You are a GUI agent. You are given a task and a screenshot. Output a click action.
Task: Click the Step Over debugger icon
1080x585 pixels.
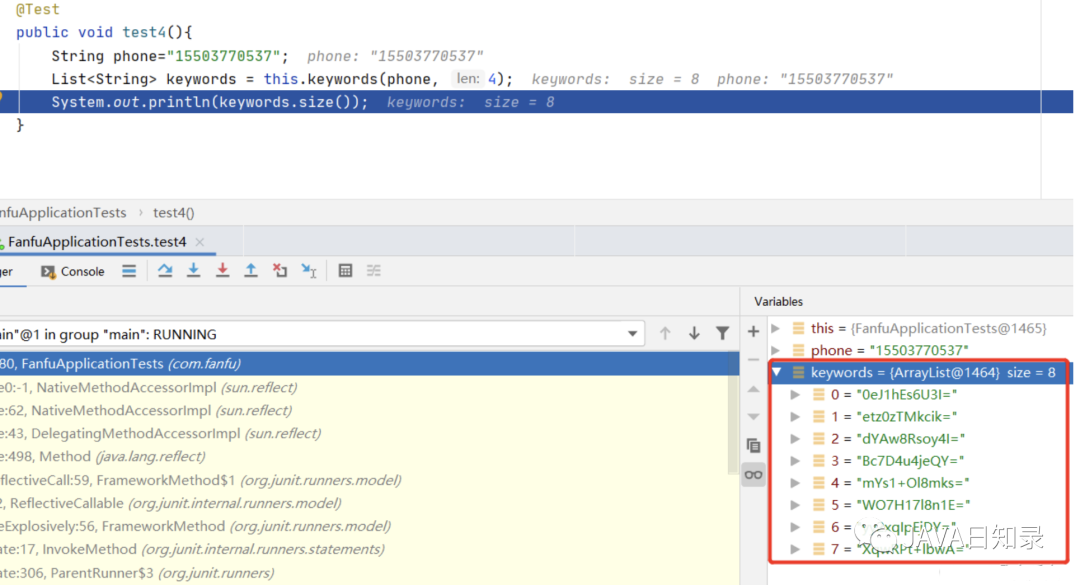[x=165, y=271]
